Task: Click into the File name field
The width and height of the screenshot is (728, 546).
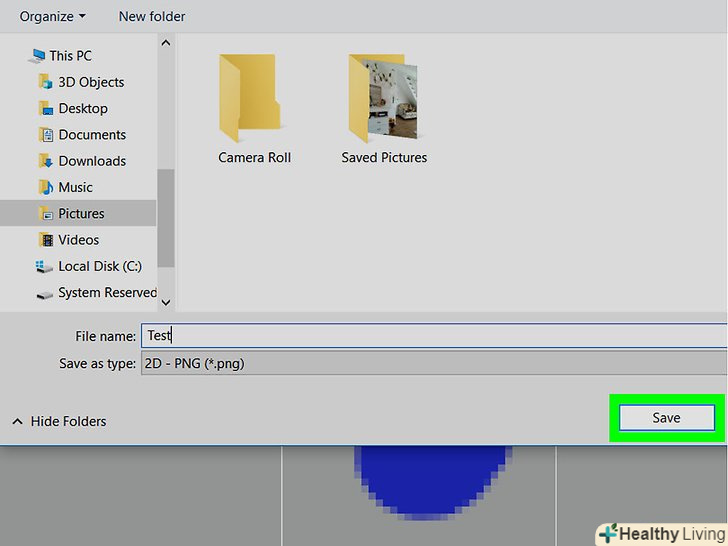Action: tap(434, 335)
